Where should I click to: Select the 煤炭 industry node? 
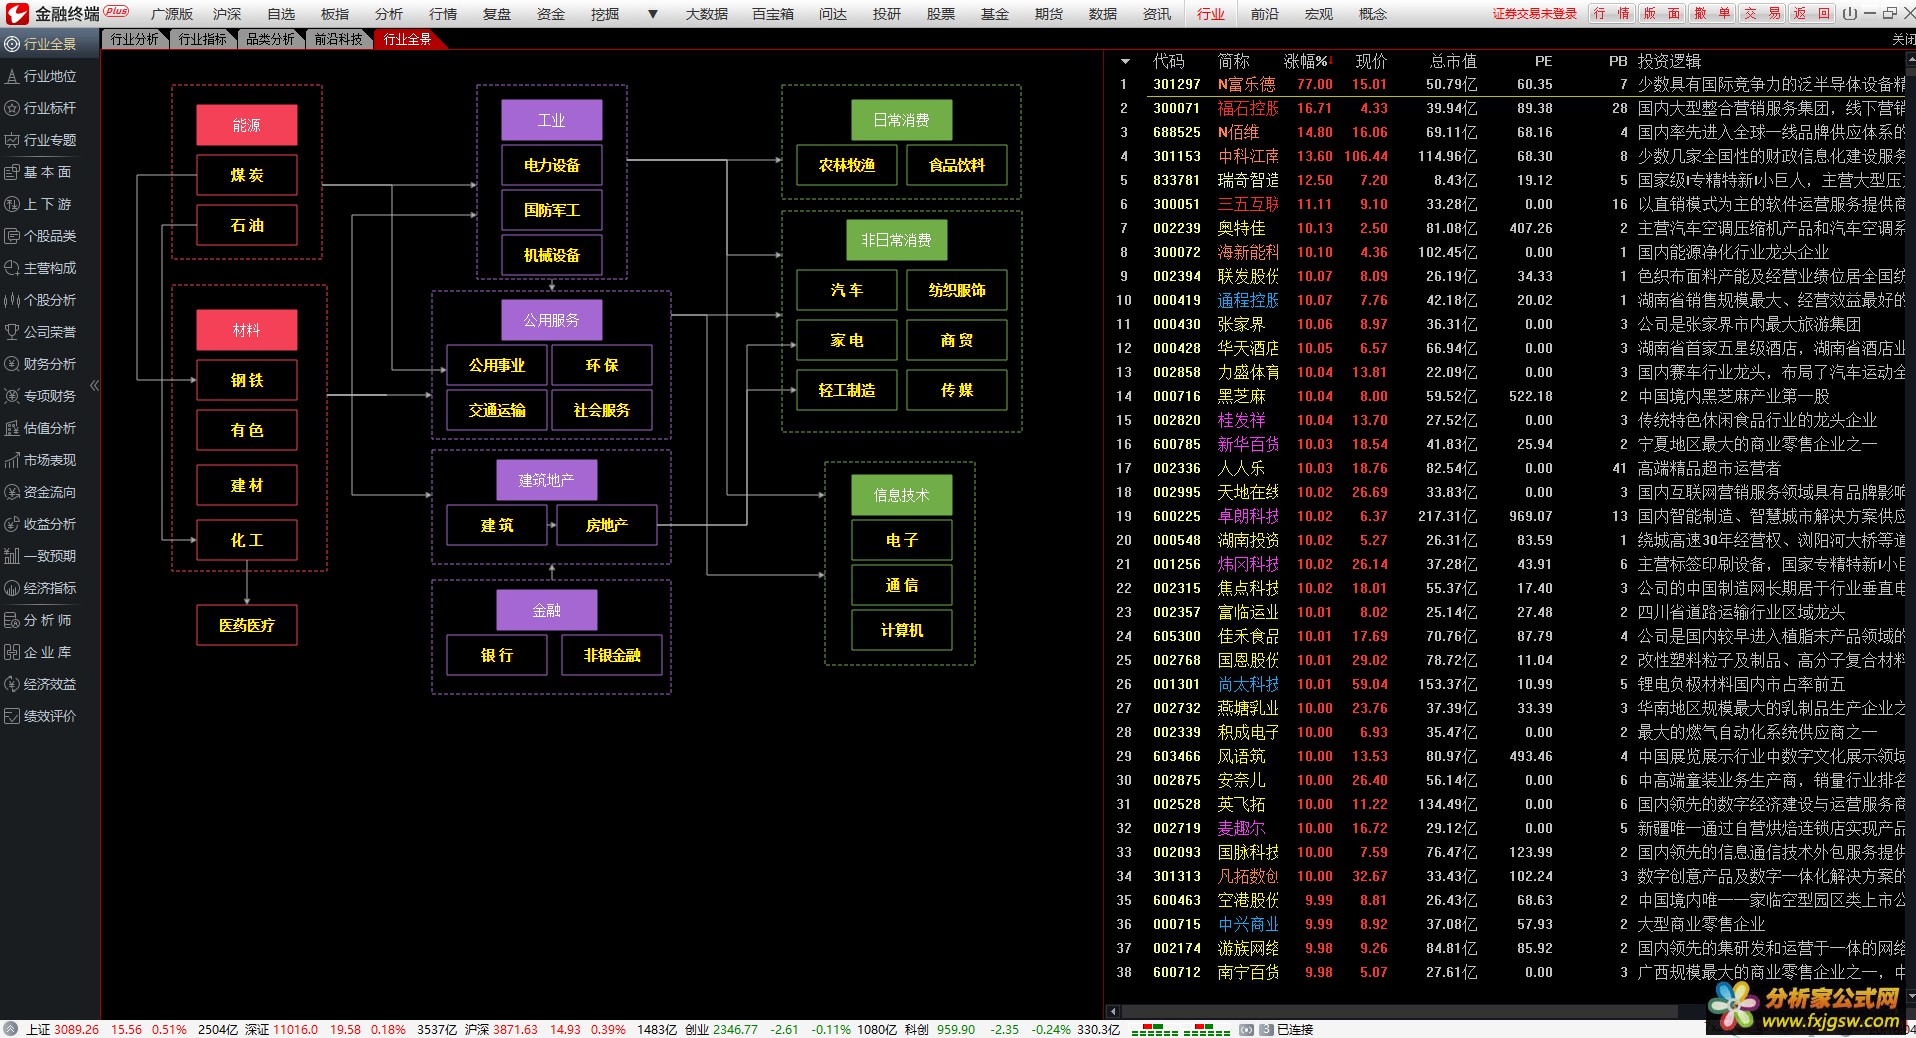[247, 175]
